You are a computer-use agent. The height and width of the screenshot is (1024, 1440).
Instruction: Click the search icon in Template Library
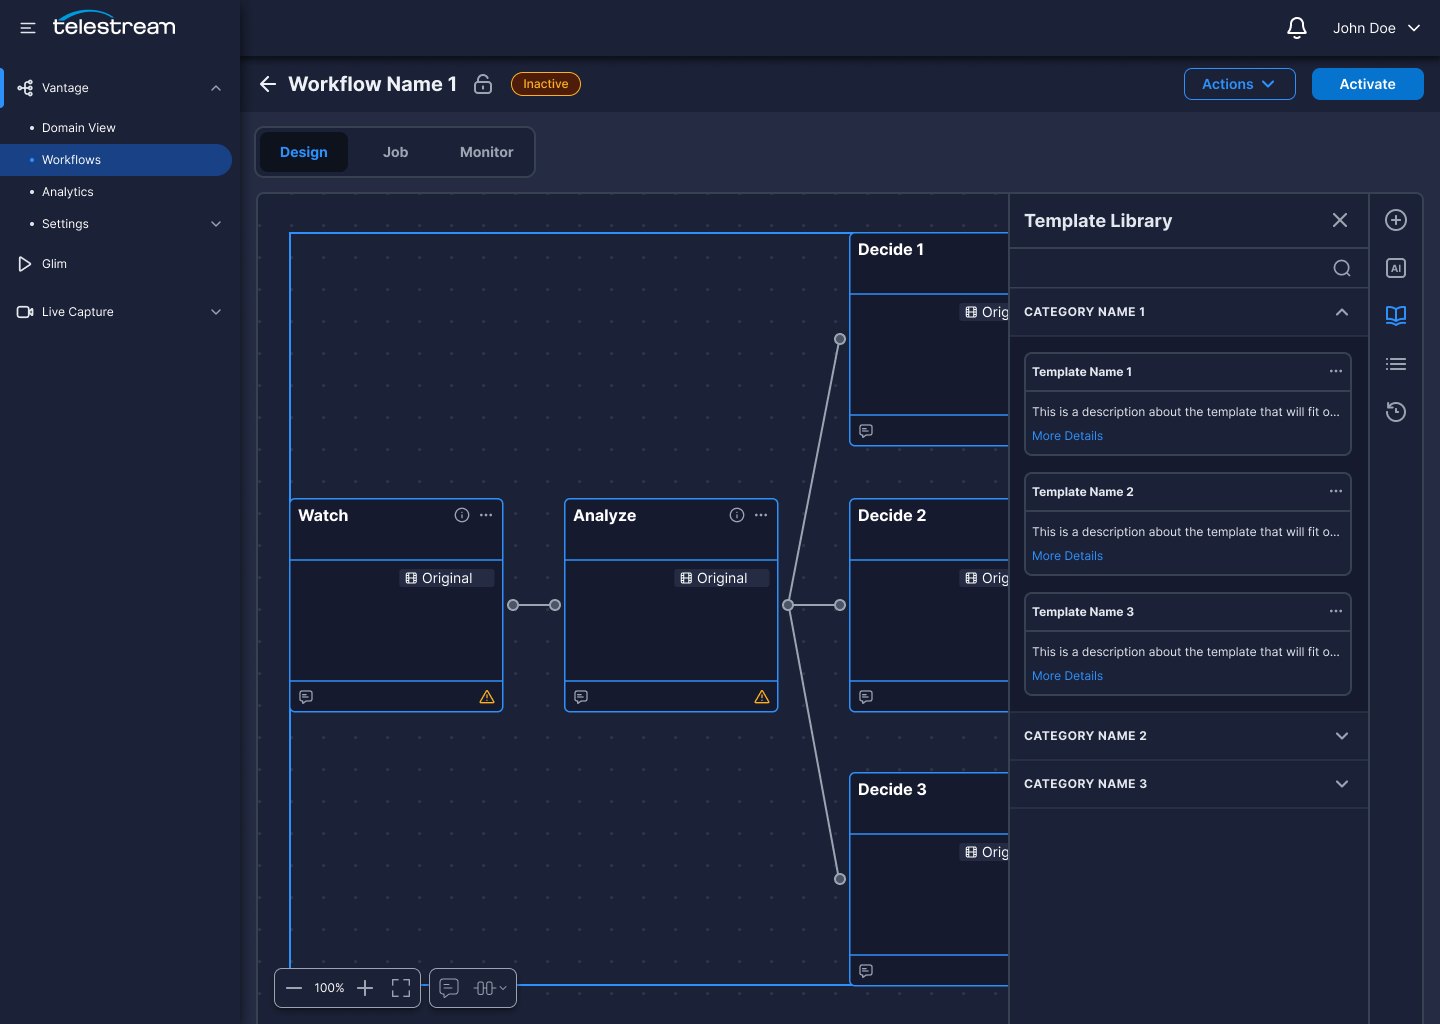coord(1342,268)
